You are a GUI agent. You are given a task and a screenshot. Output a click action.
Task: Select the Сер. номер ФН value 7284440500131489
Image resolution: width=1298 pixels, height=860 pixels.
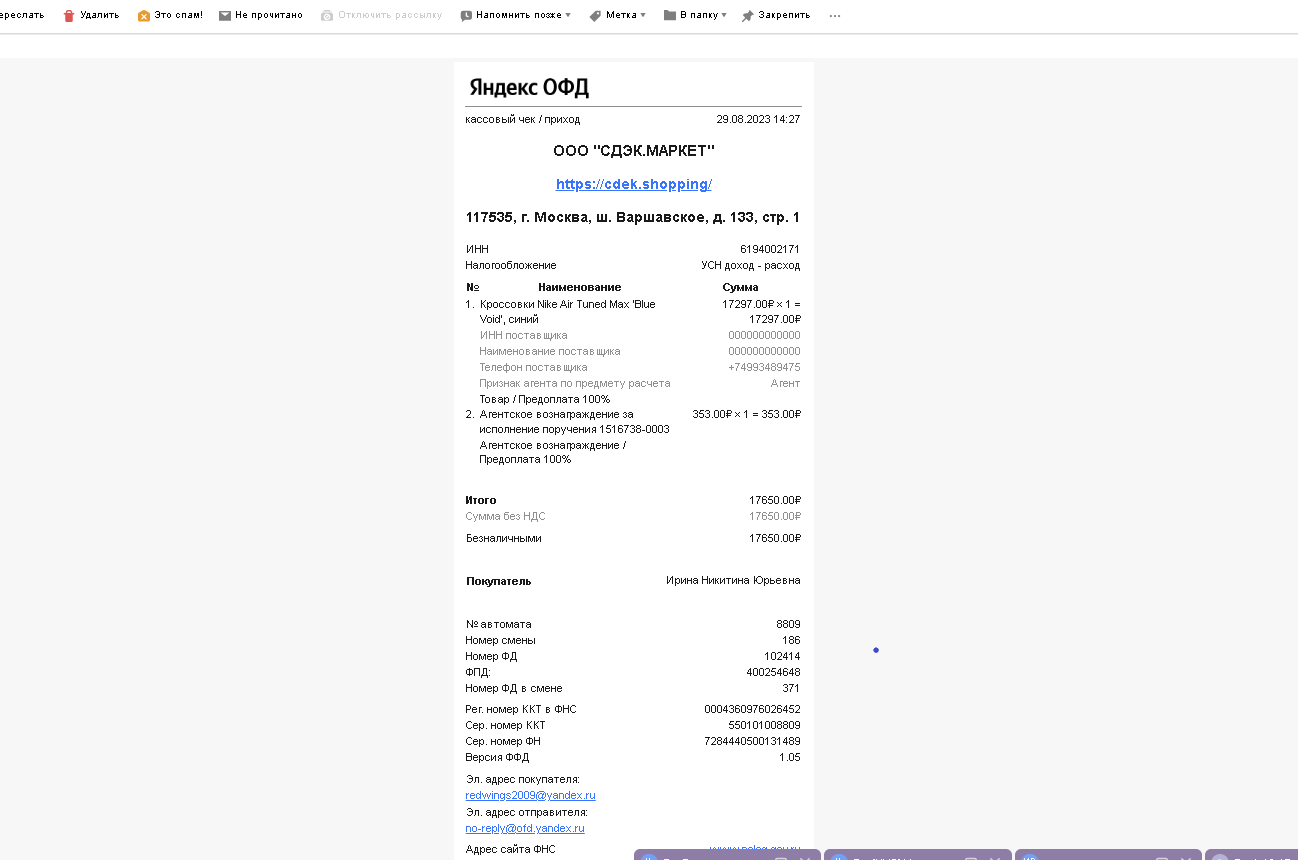tap(752, 741)
